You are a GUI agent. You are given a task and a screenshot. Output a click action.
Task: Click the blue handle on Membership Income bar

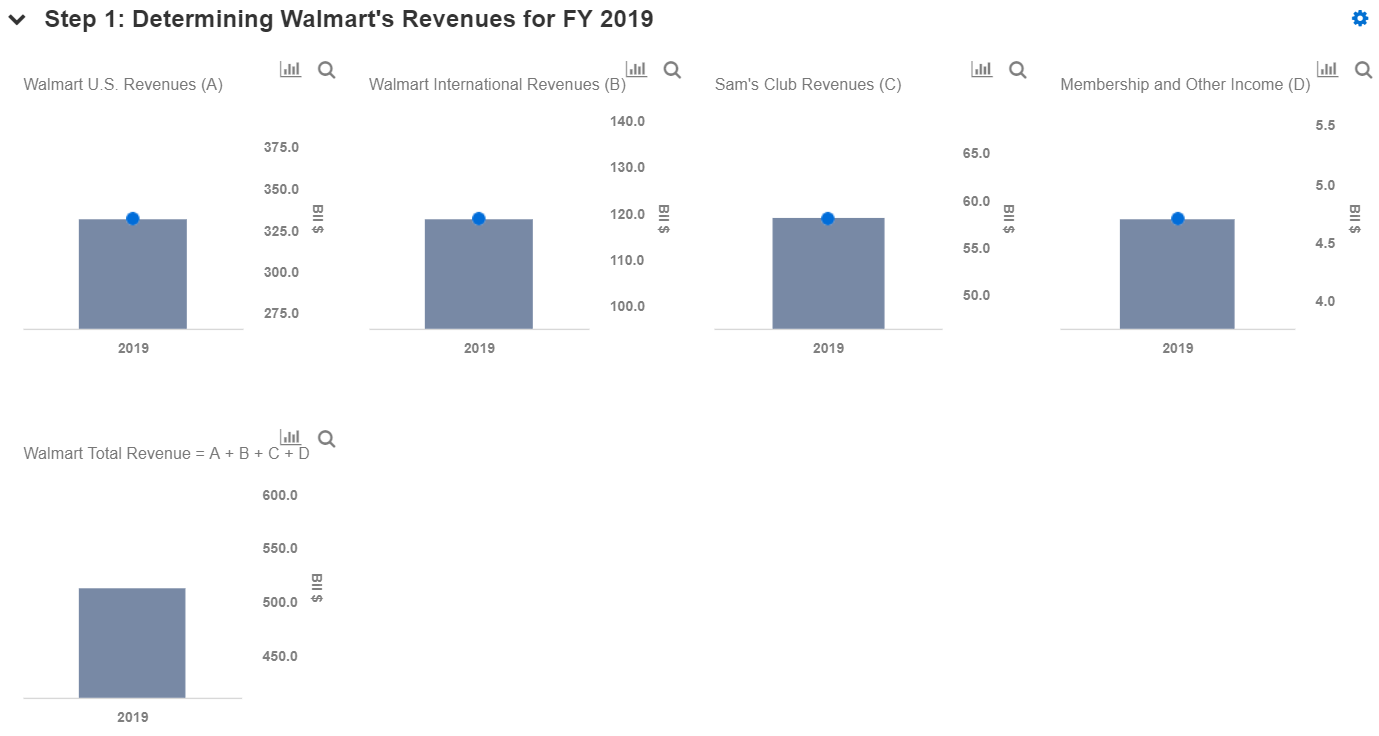tap(1178, 219)
